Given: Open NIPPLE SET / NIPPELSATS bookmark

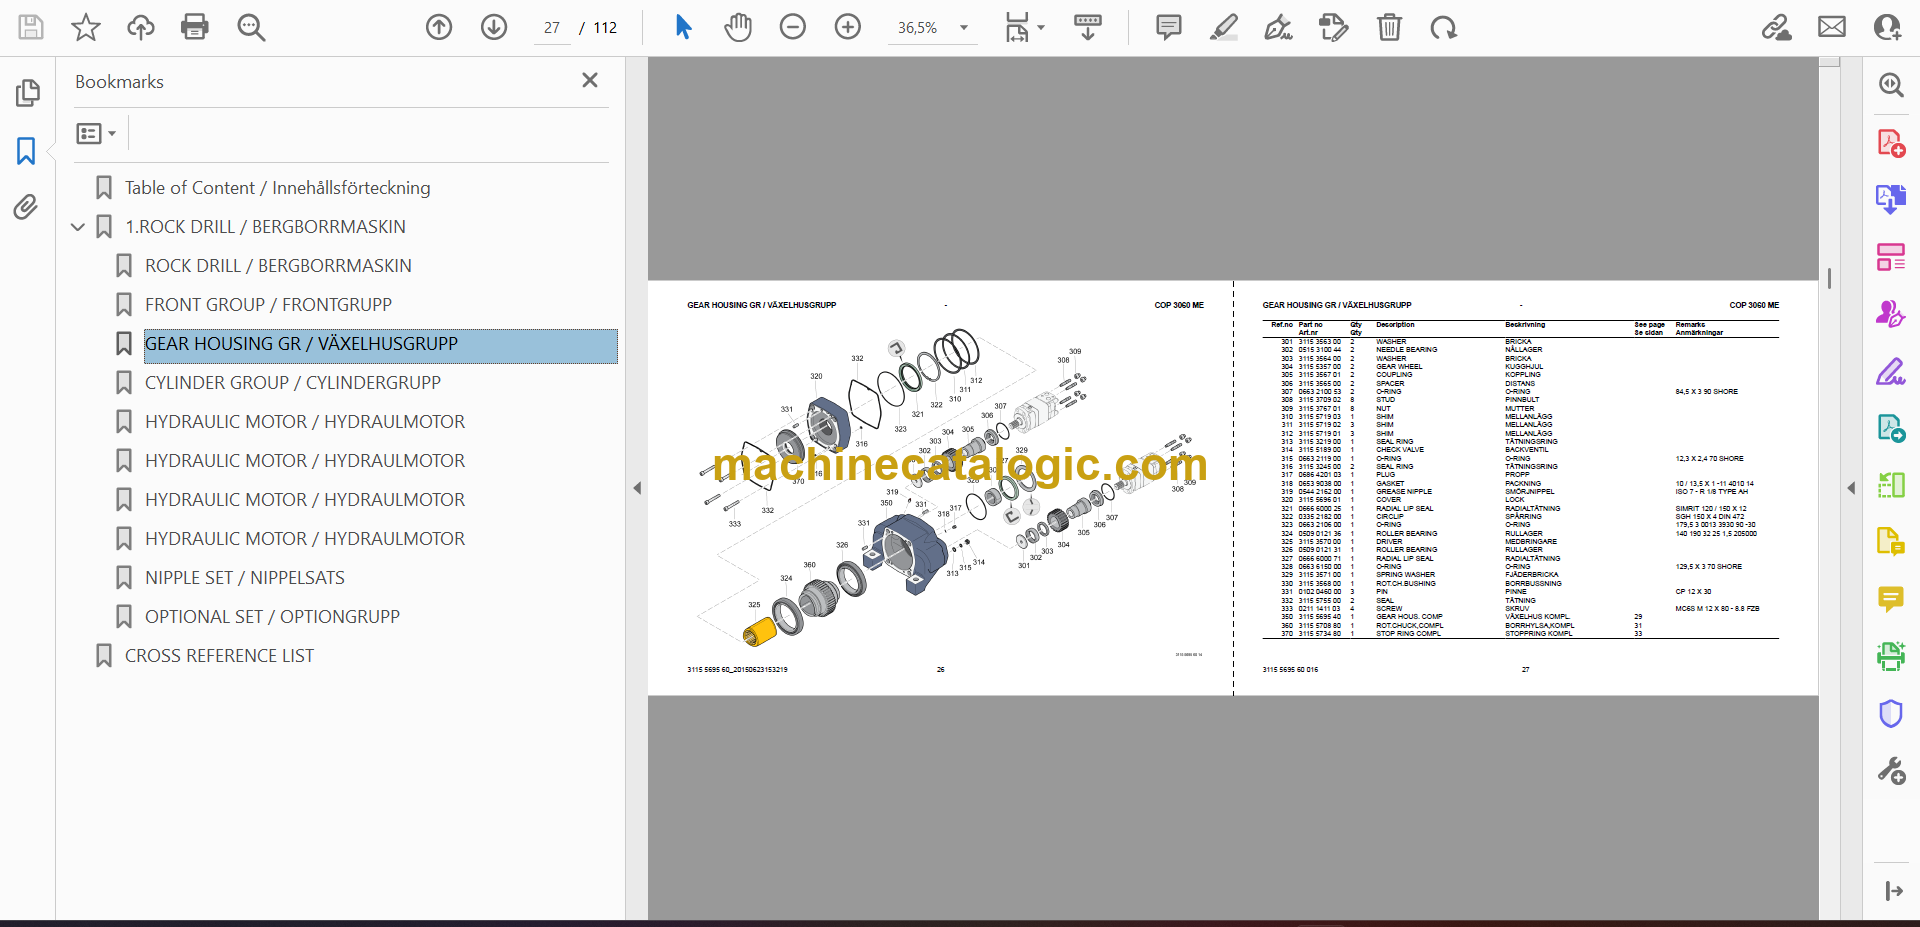Looking at the screenshot, I should (x=245, y=578).
